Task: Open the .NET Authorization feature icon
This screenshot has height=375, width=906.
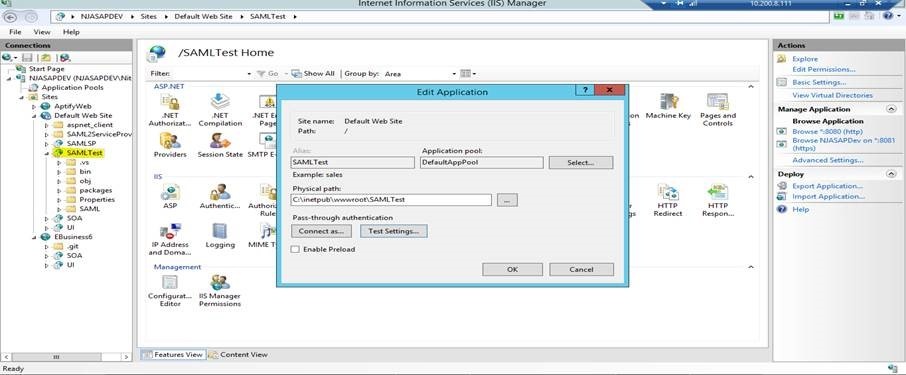Action: [169, 110]
